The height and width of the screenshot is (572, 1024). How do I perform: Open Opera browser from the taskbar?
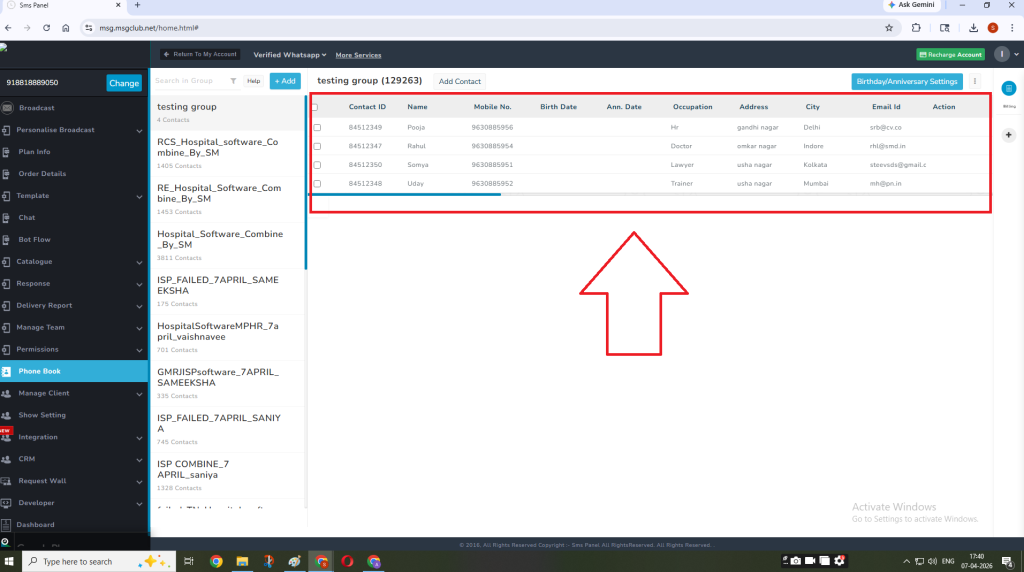tap(346, 562)
